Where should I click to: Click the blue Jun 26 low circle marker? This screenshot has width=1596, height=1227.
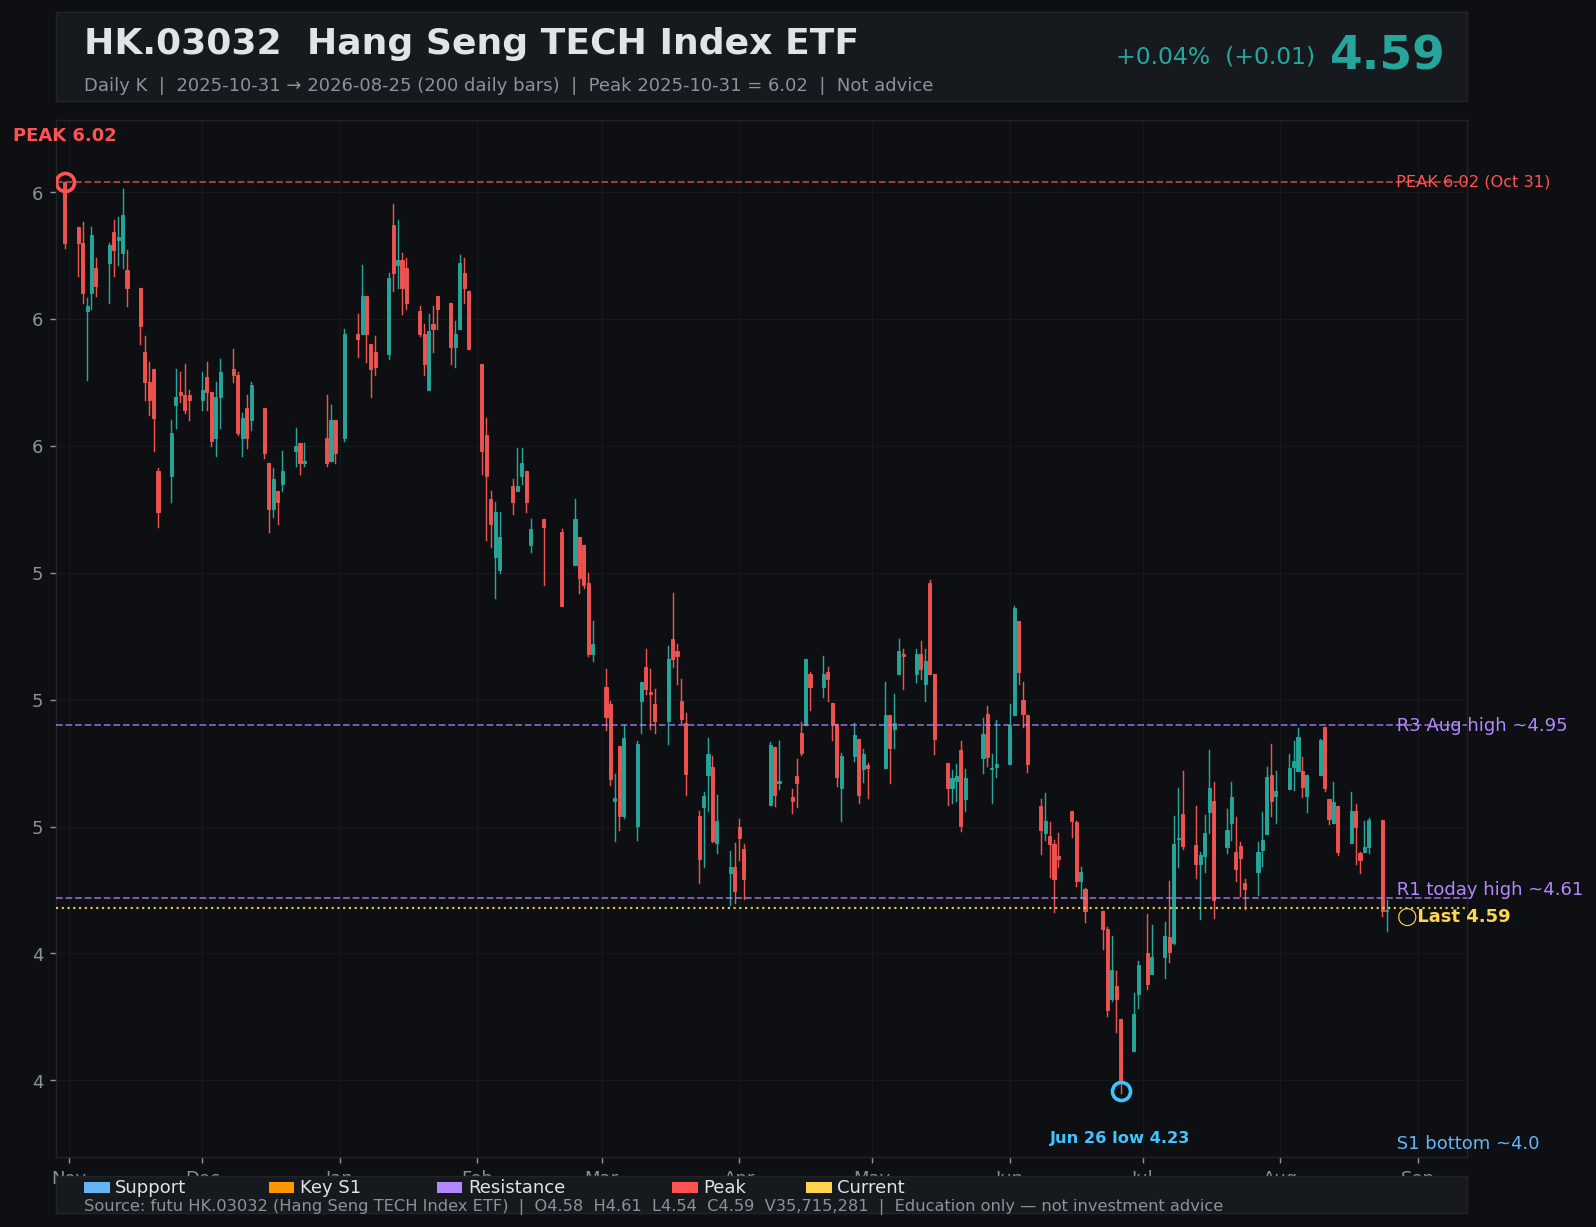point(1121,1091)
